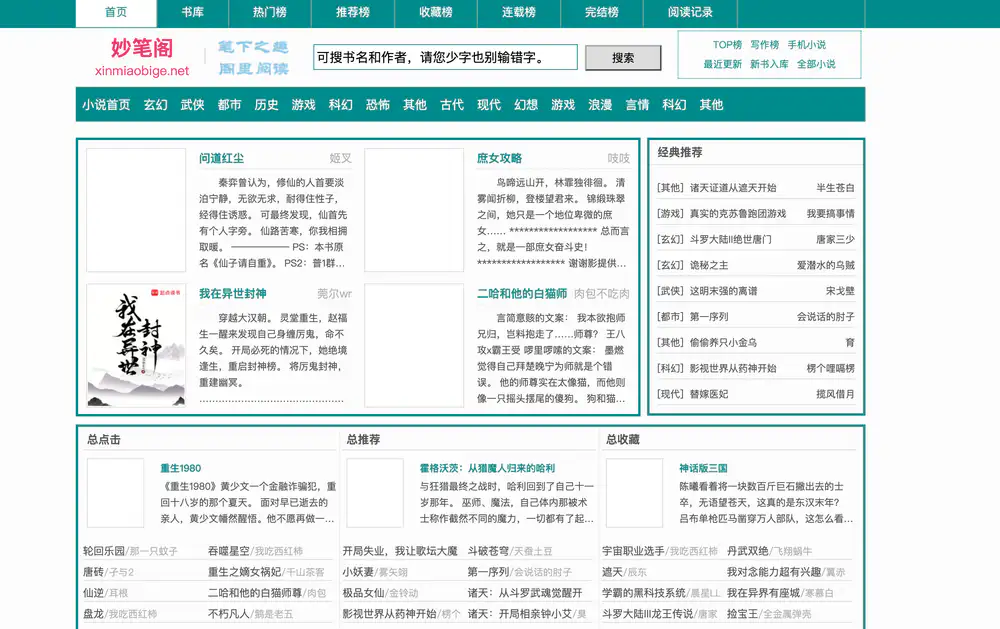Open 斗破苍穹 in 总推荐 list
The image size is (1000, 629).
pyautogui.click(x=488, y=551)
